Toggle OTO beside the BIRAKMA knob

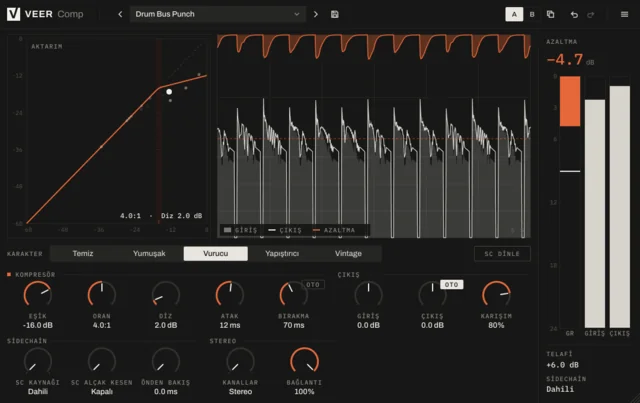pos(313,285)
